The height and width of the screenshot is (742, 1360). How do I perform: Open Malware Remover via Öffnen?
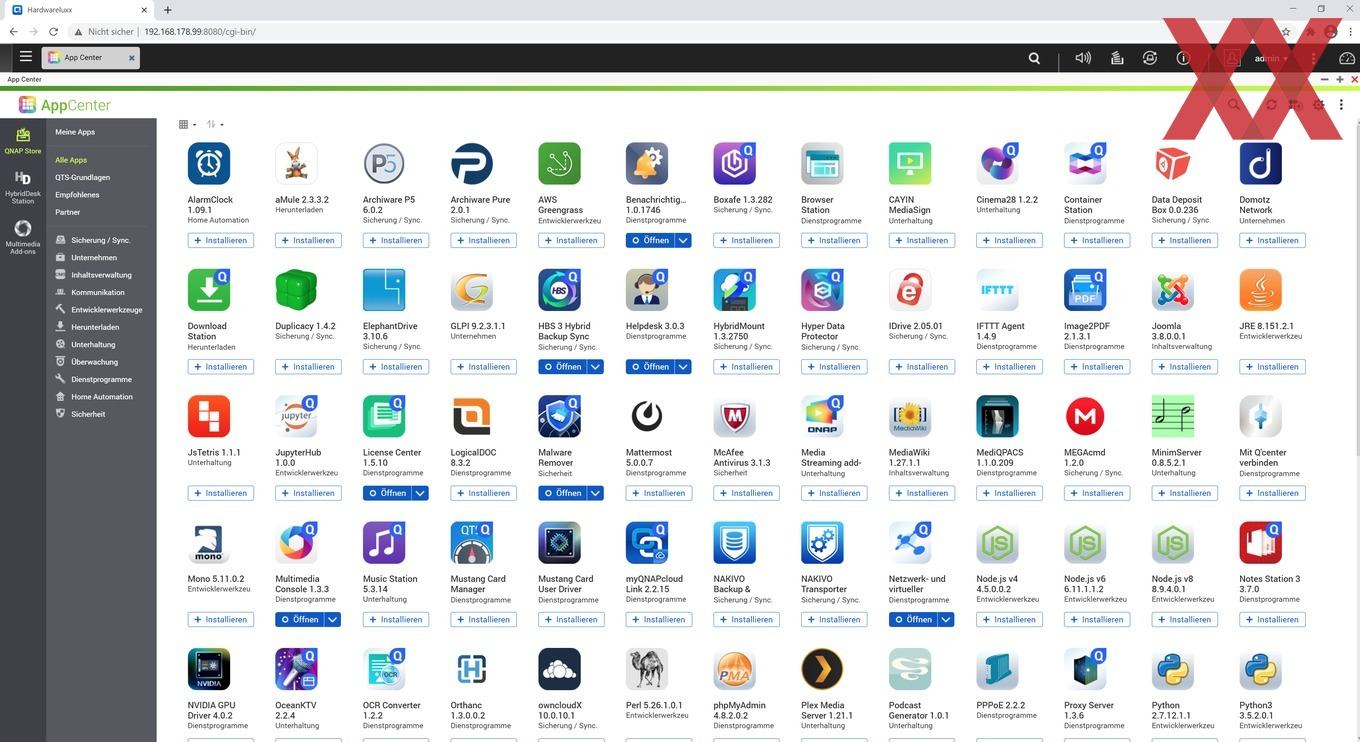563,493
